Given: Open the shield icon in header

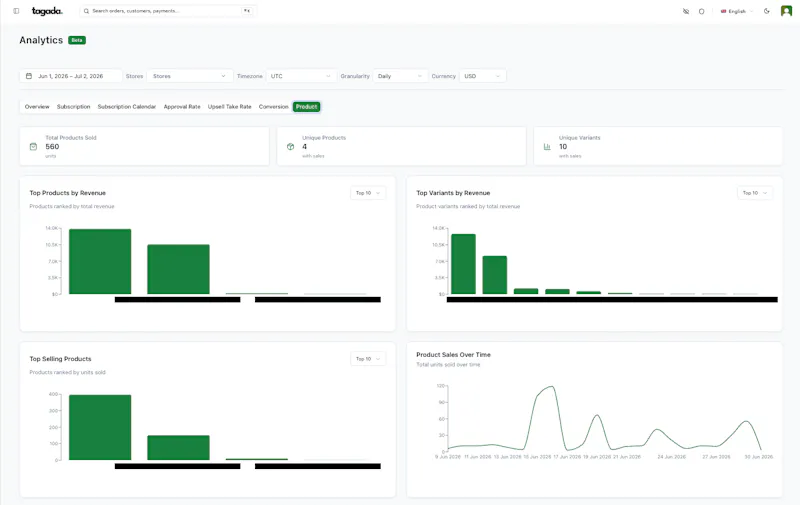Looking at the screenshot, I should 702,11.
